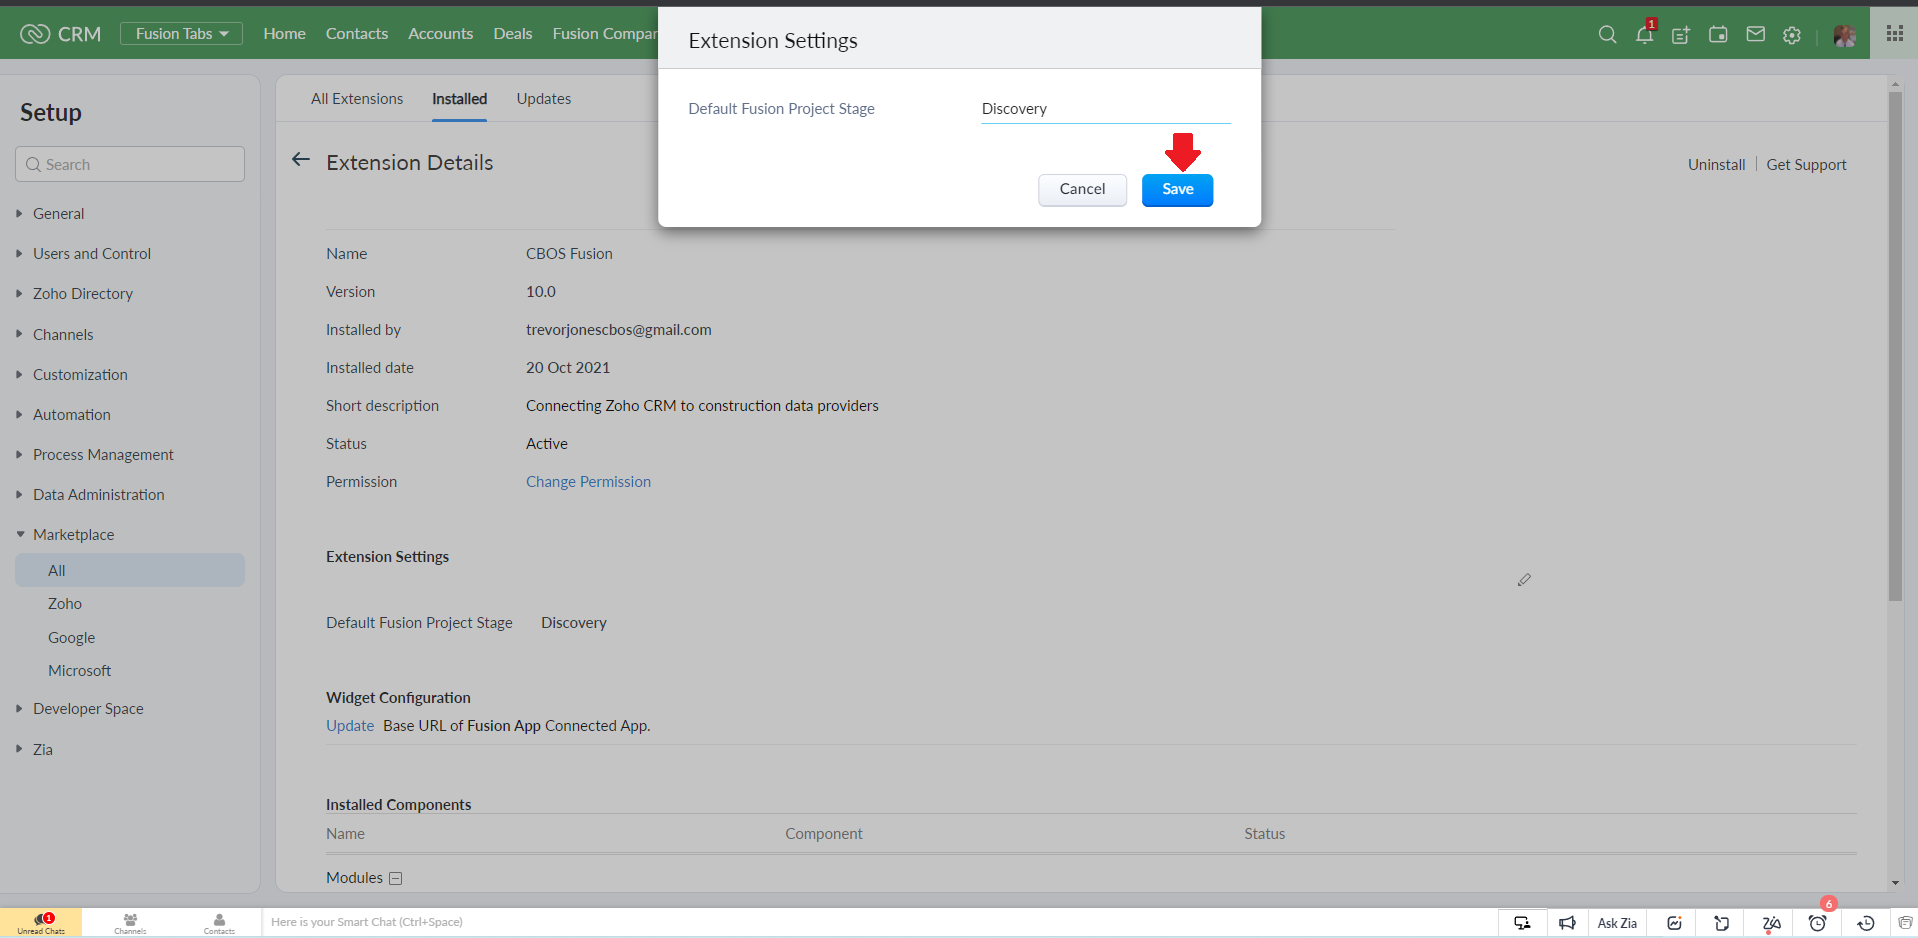Screen dimensions: 1918x938
Task: Expand the Automation section
Action: [72, 415]
